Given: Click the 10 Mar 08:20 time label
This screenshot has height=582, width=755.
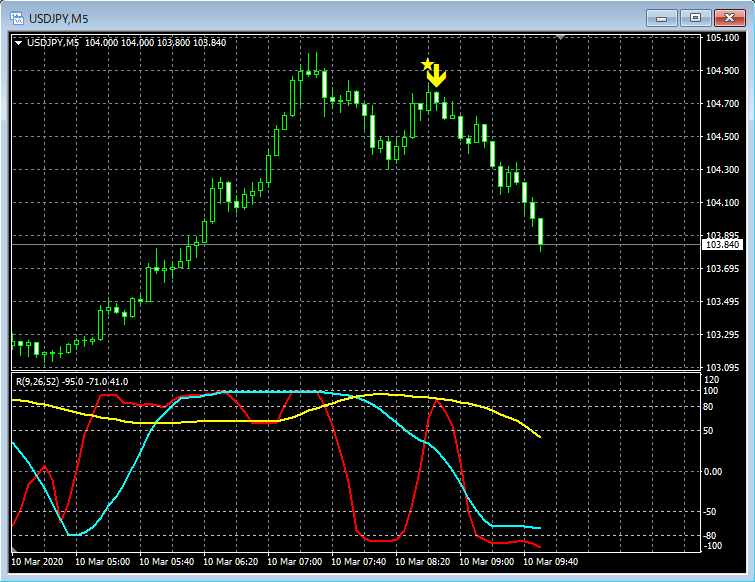Looking at the screenshot, I should (423, 562).
